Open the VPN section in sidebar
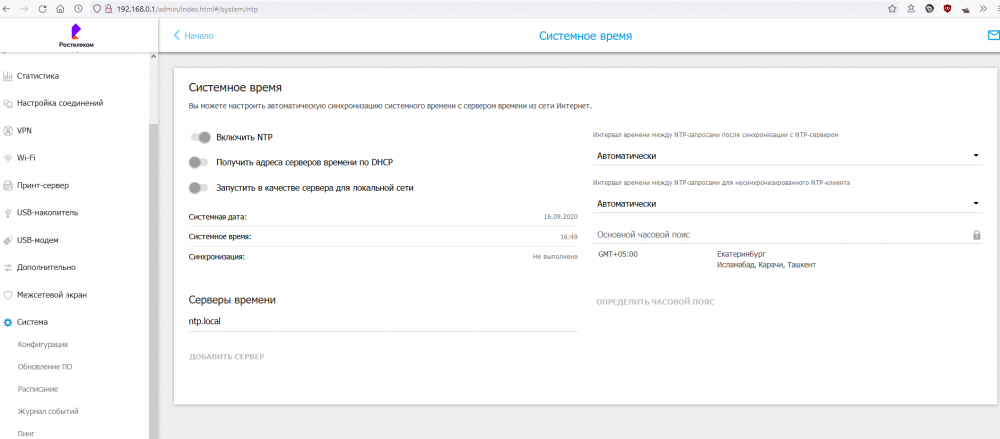 pos(25,130)
